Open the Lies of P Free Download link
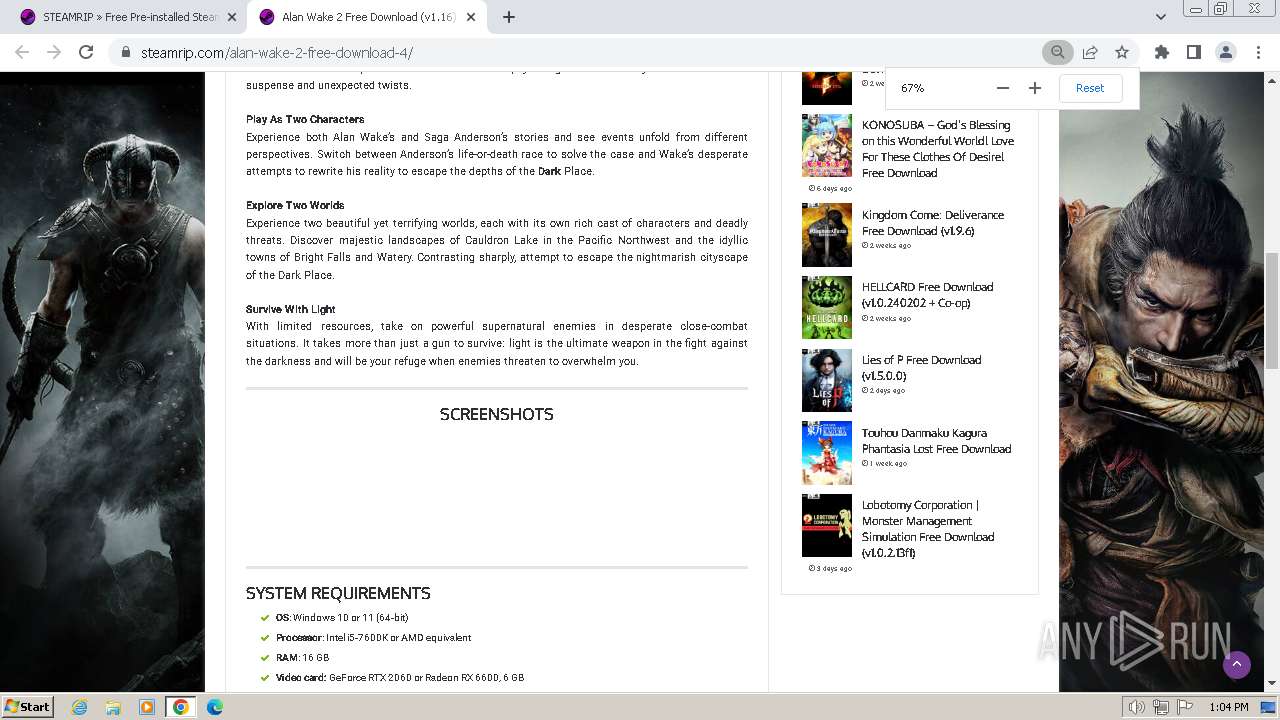This screenshot has height=720, width=1280. coord(921,368)
